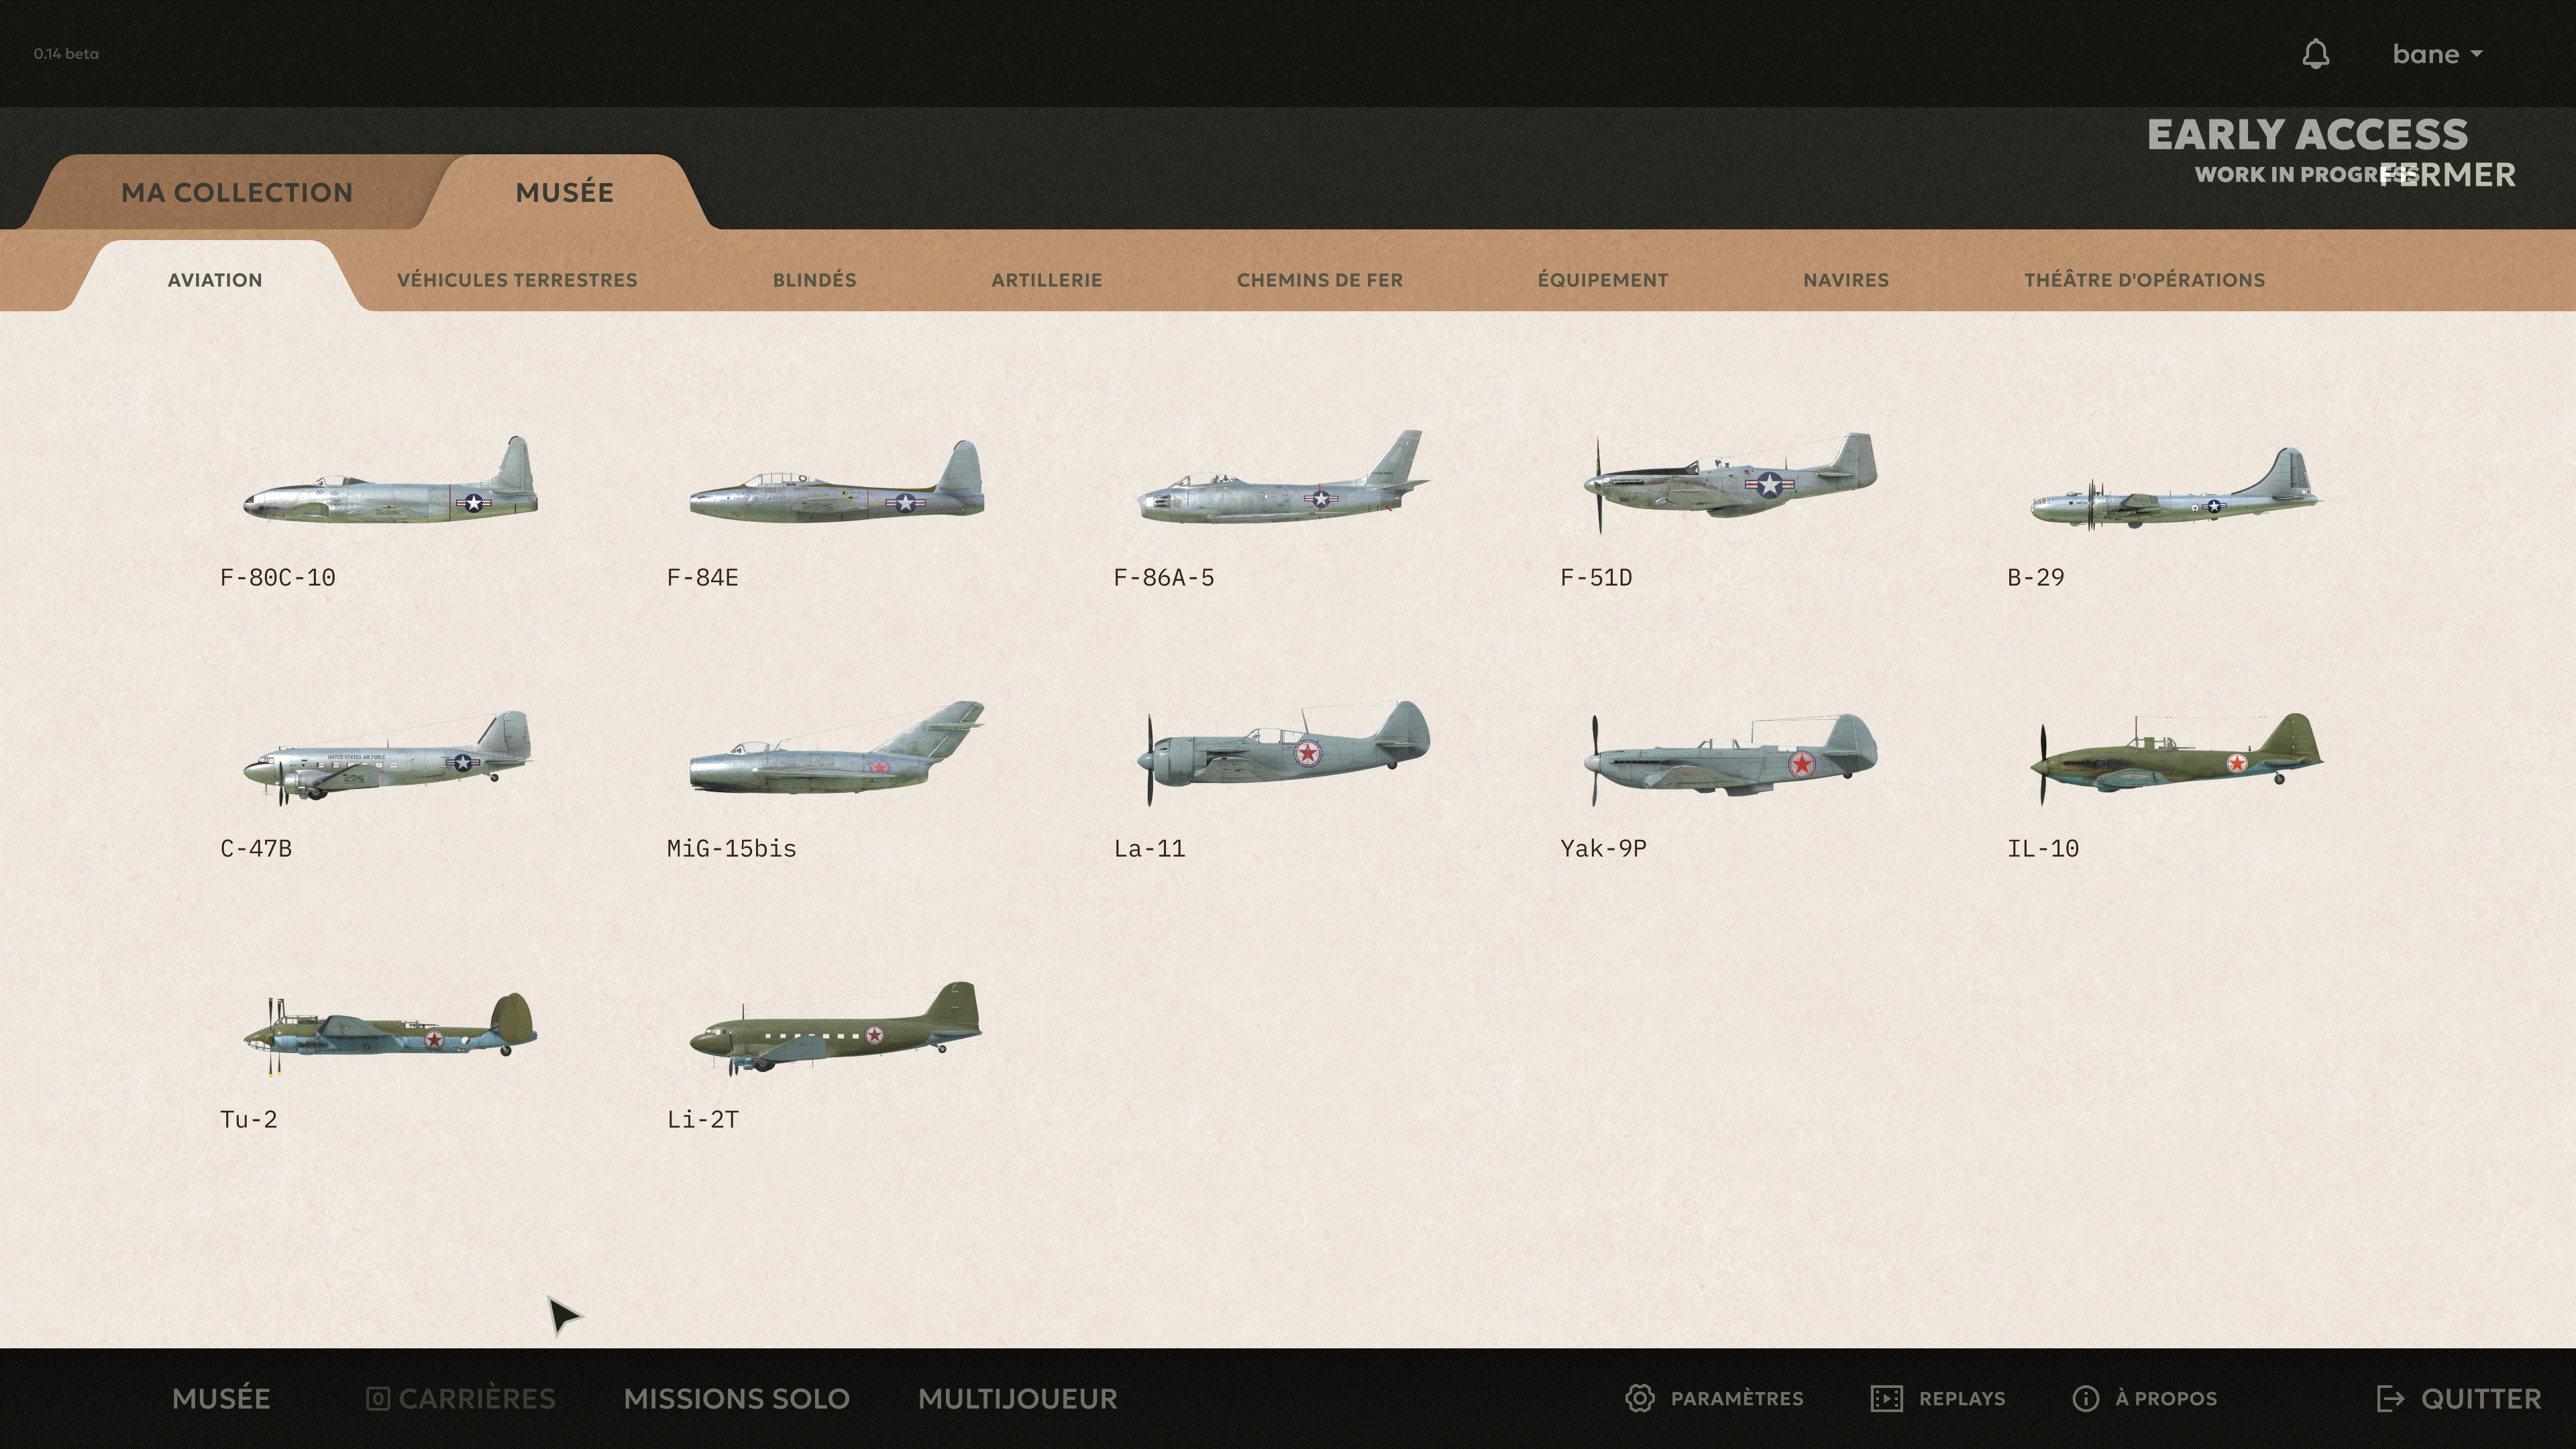Click the Fermer button

pyautogui.click(x=2448, y=175)
